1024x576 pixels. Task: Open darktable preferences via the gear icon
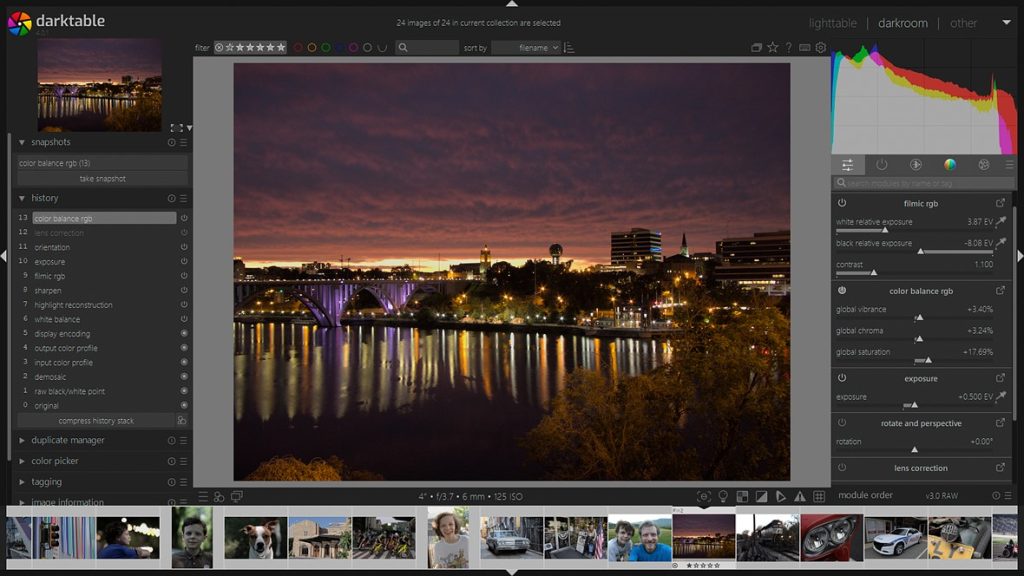822,46
